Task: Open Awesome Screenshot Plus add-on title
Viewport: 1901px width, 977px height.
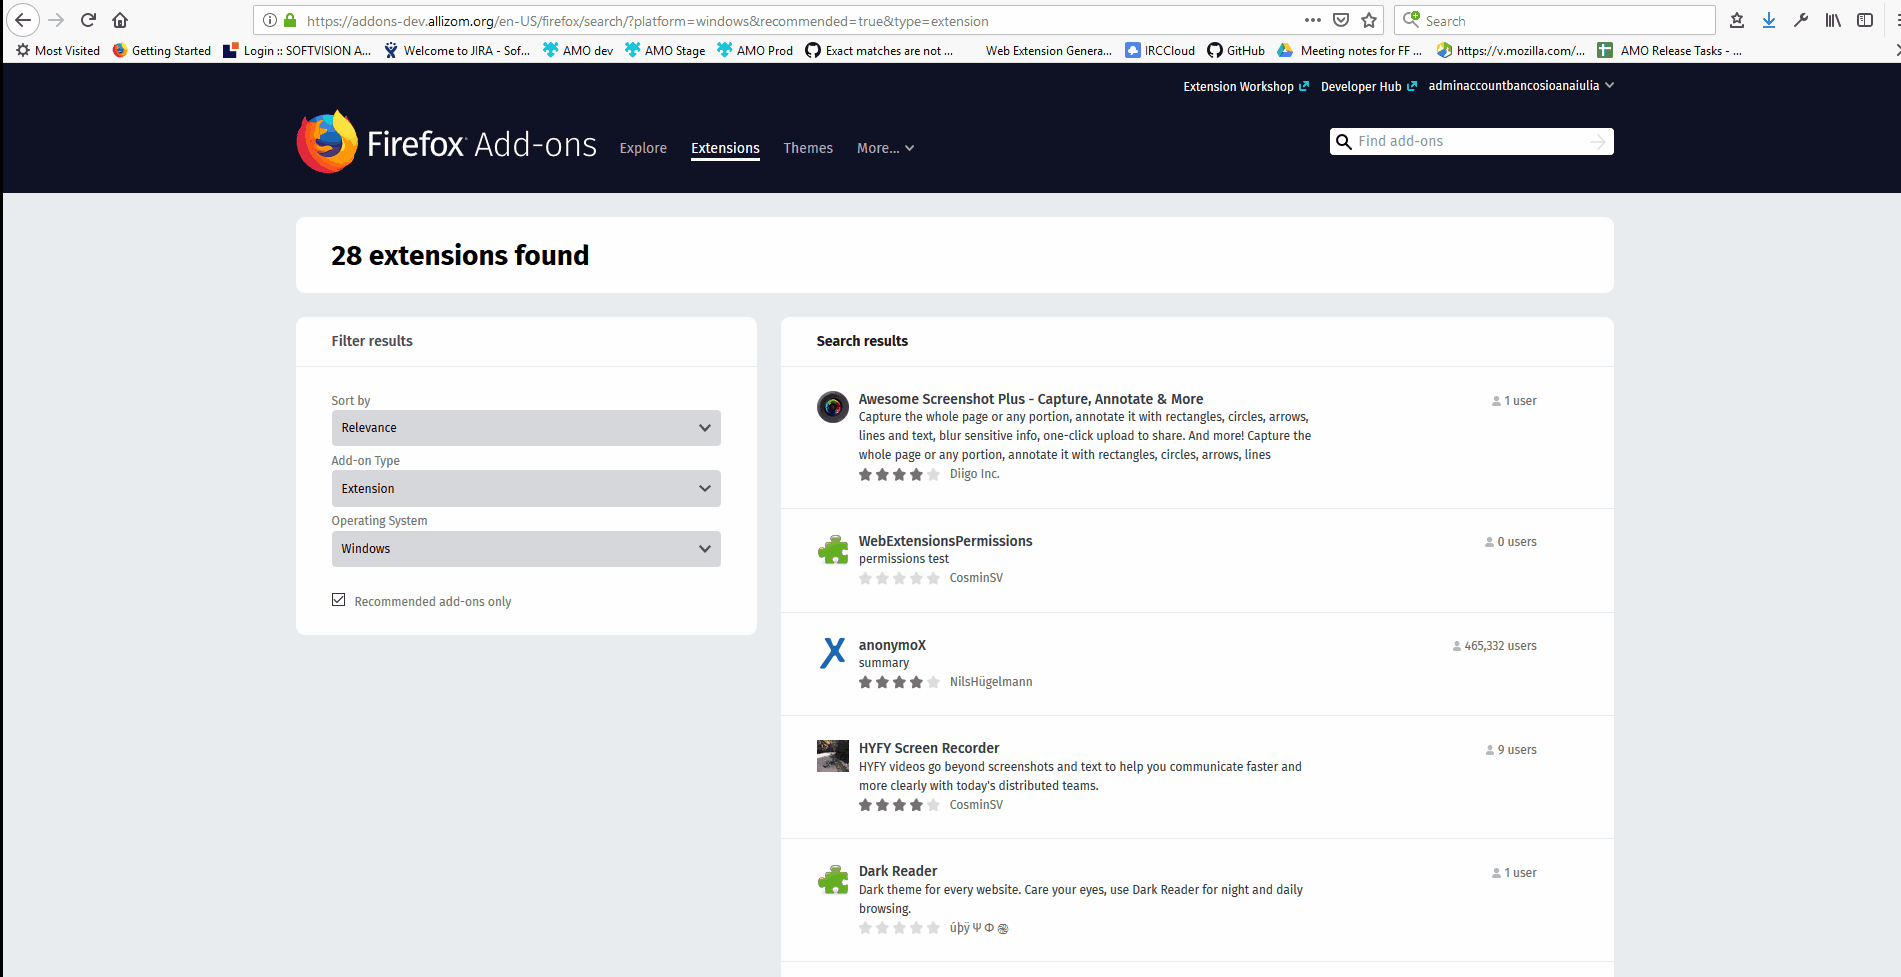Action: [x=1031, y=399]
